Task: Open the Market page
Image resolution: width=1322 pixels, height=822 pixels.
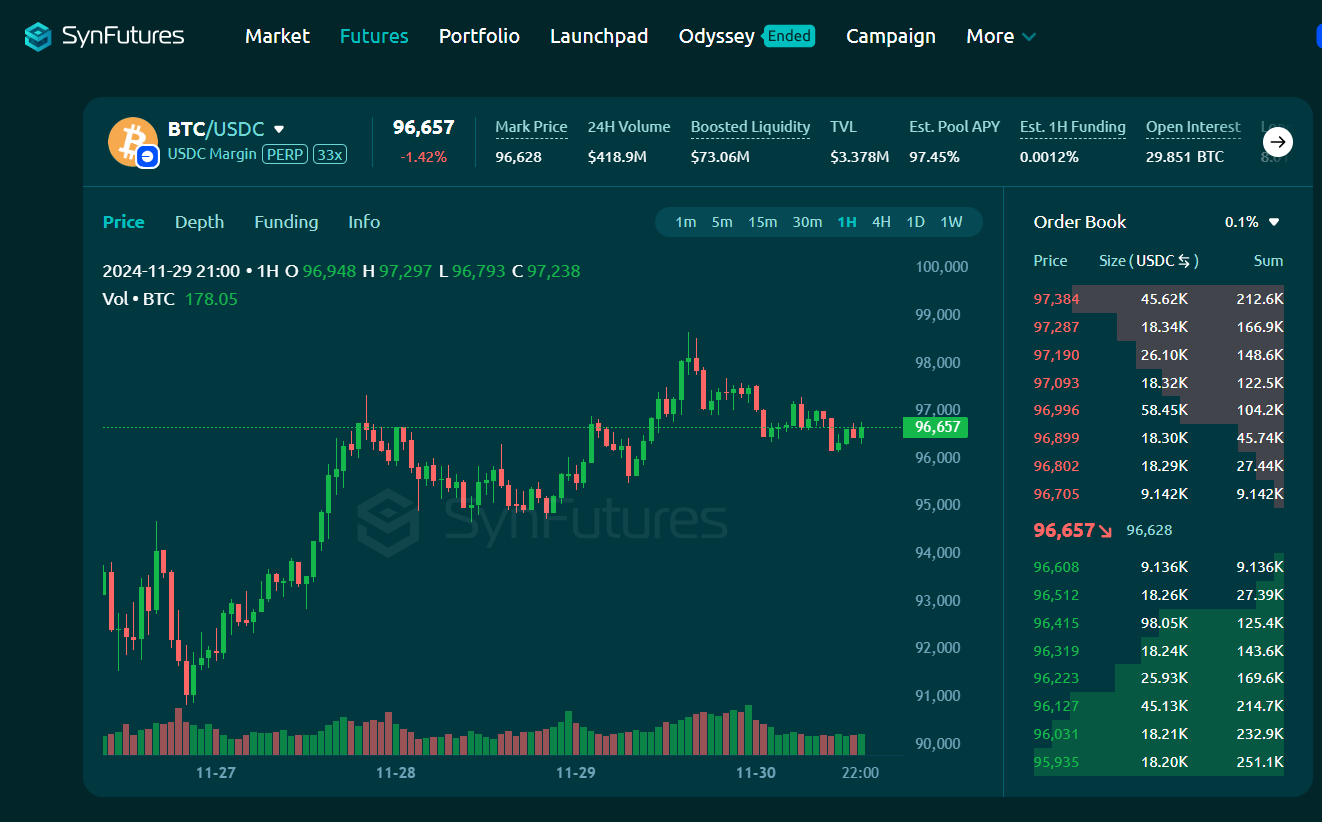Action: click(277, 36)
